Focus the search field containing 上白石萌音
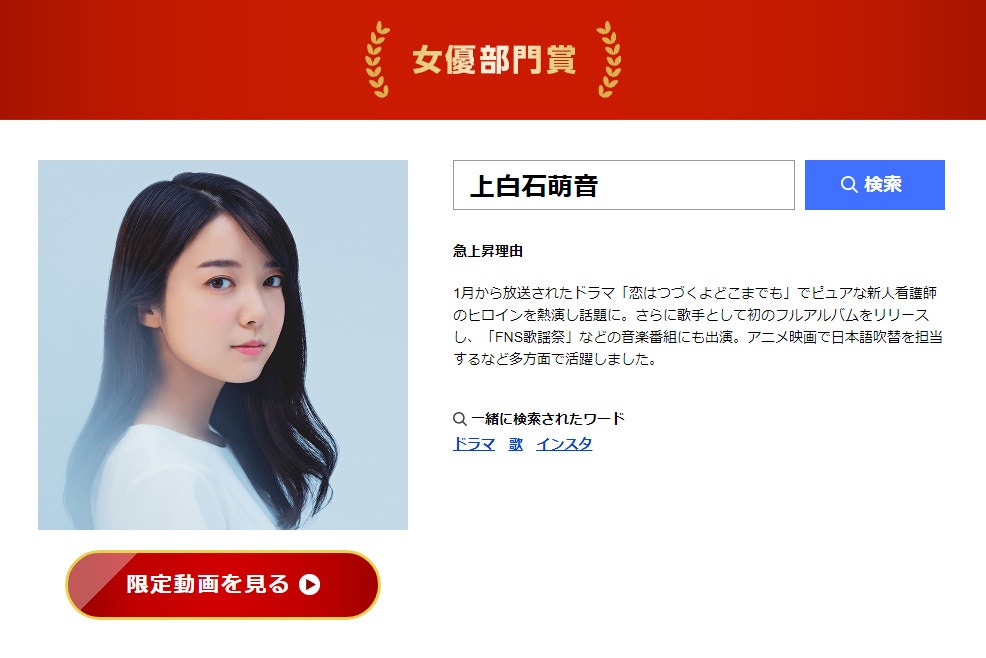This screenshot has height=658, width=986. 624,185
